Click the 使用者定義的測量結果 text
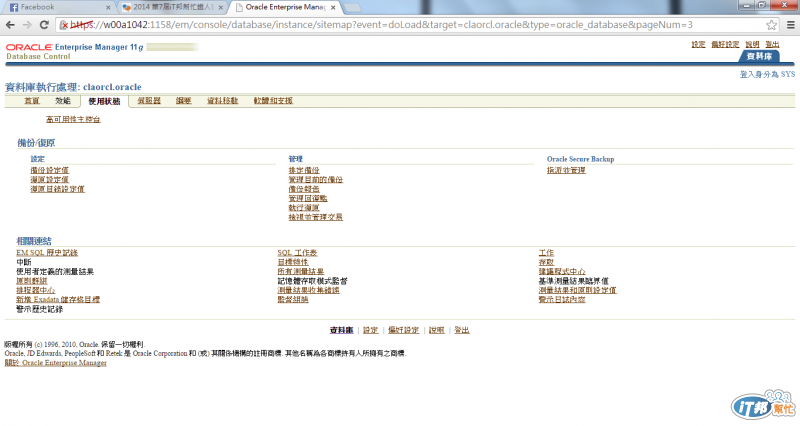 click(x=55, y=271)
